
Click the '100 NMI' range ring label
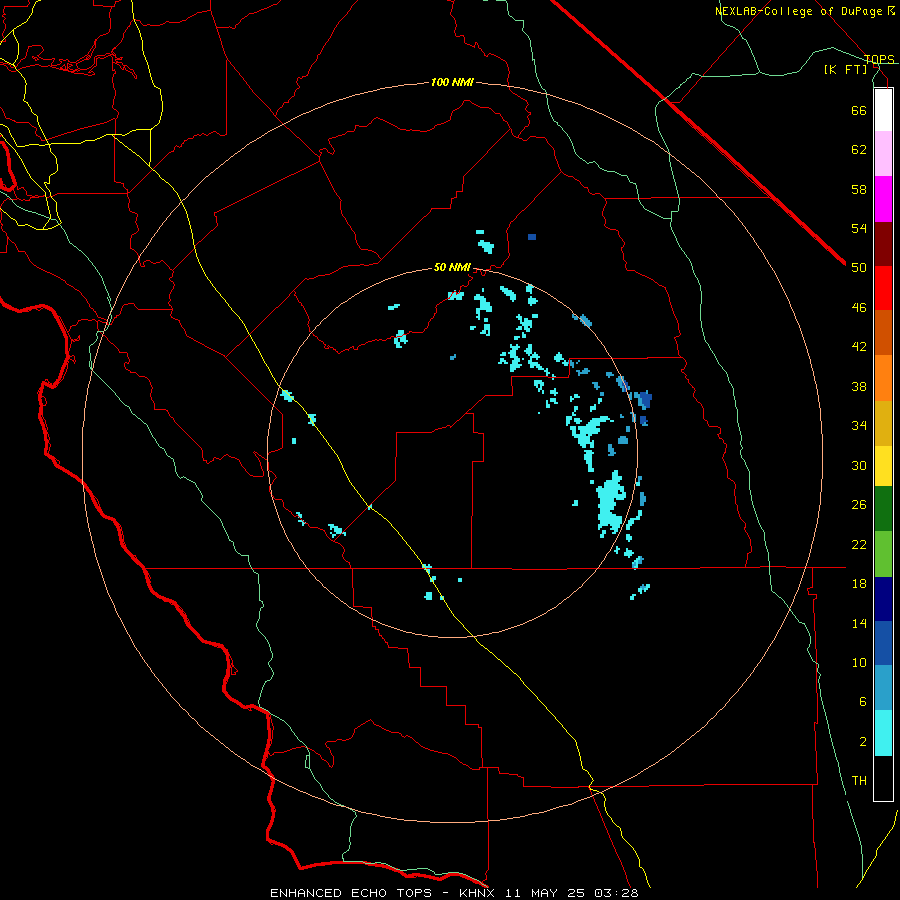pos(452,83)
